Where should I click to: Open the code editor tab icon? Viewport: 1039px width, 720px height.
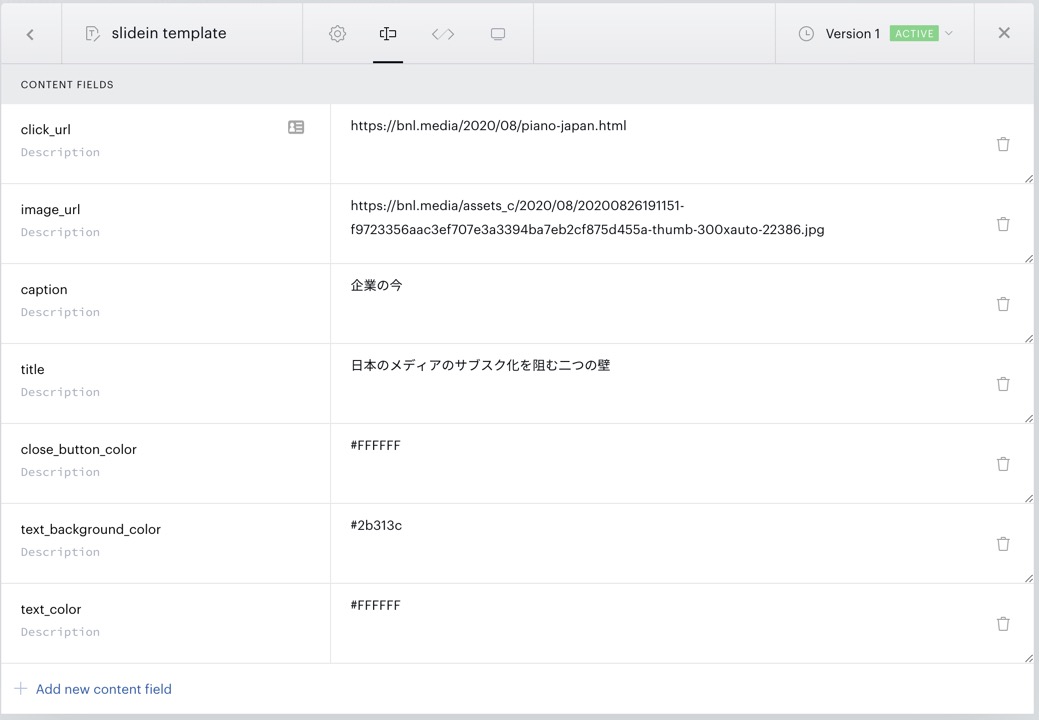(x=443, y=34)
